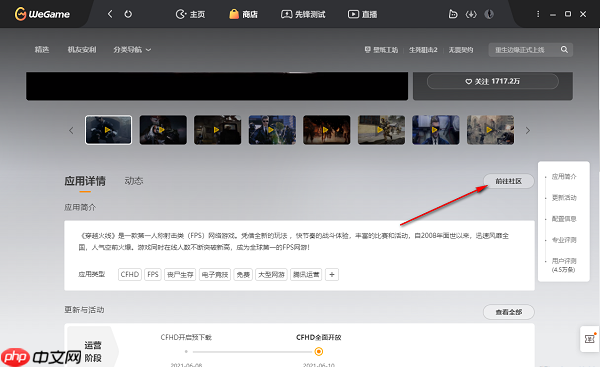Select the CFHD全面开放 timeline marker
The image size is (600, 367).
tap(318, 351)
